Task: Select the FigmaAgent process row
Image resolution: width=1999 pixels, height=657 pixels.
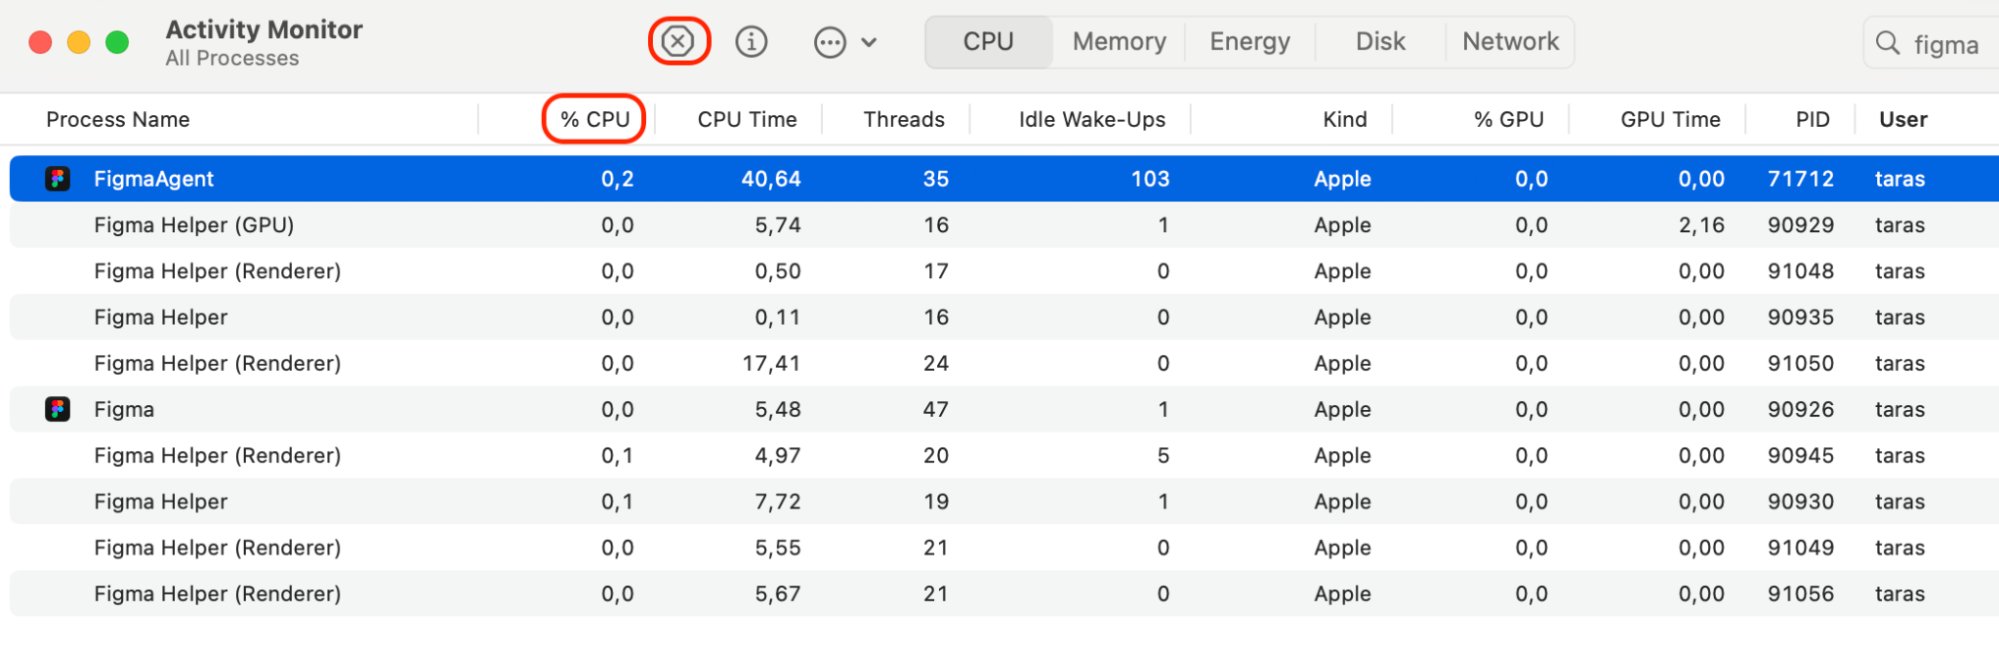Action: pos(1004,179)
